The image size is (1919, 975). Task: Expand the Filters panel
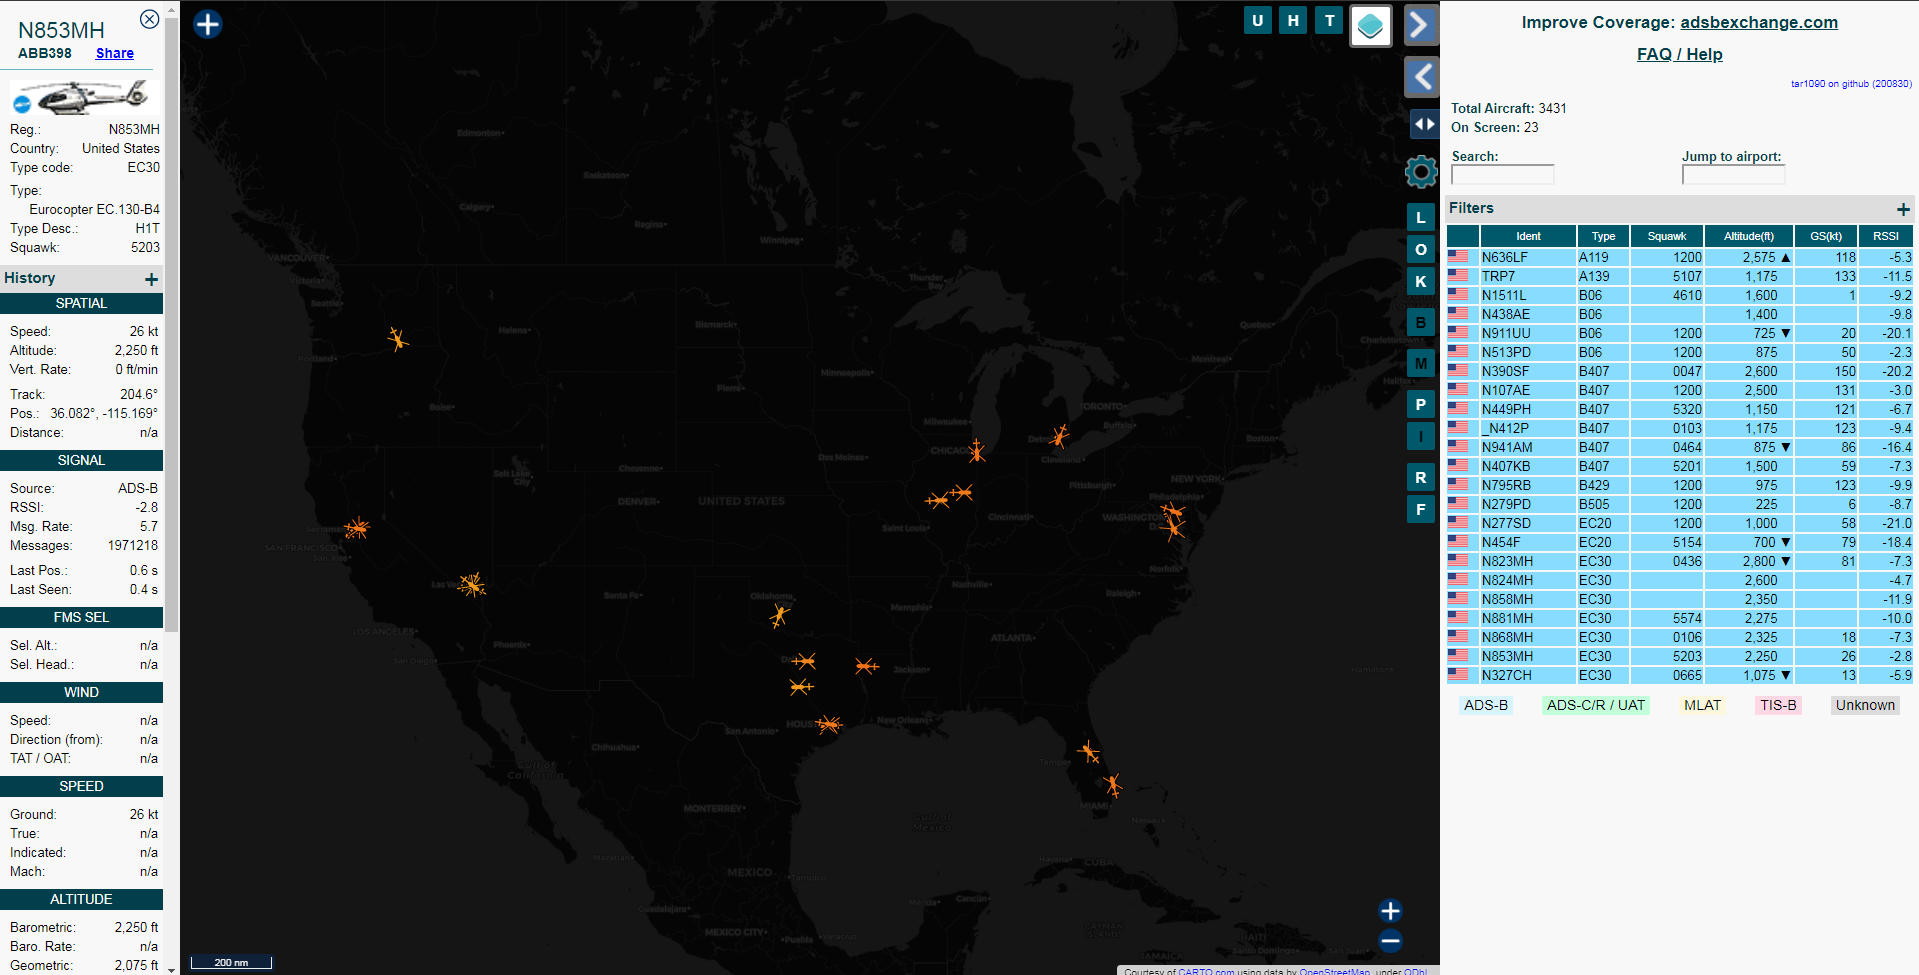(x=1903, y=209)
